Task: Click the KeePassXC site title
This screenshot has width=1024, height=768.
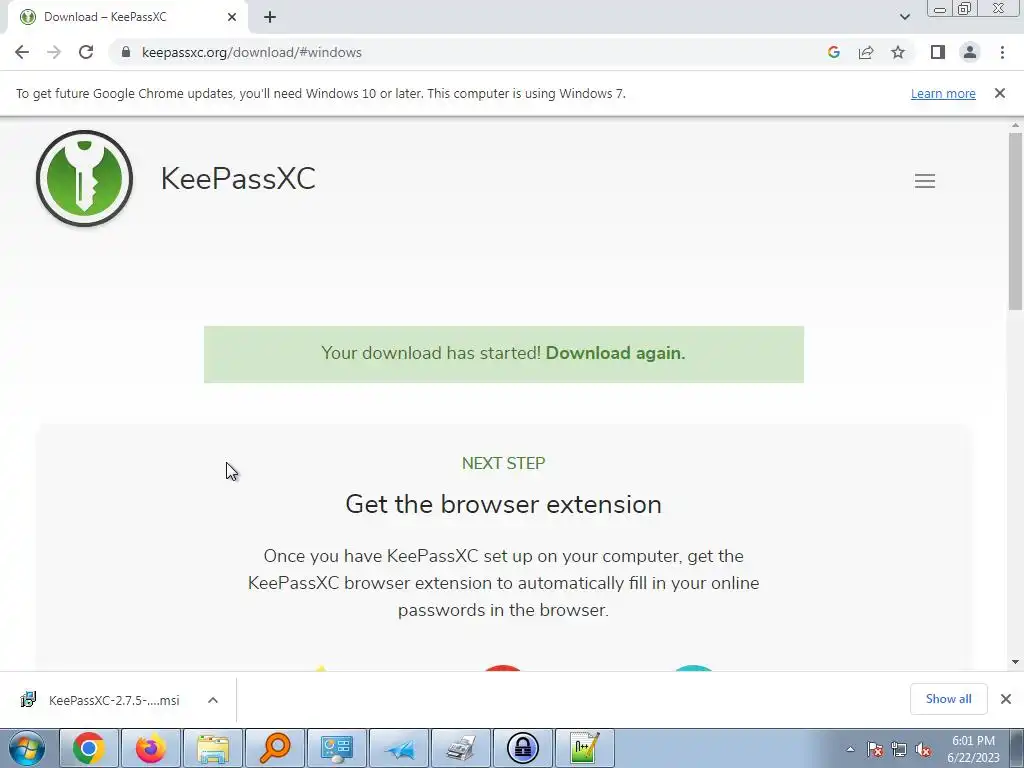Action: 238,178
